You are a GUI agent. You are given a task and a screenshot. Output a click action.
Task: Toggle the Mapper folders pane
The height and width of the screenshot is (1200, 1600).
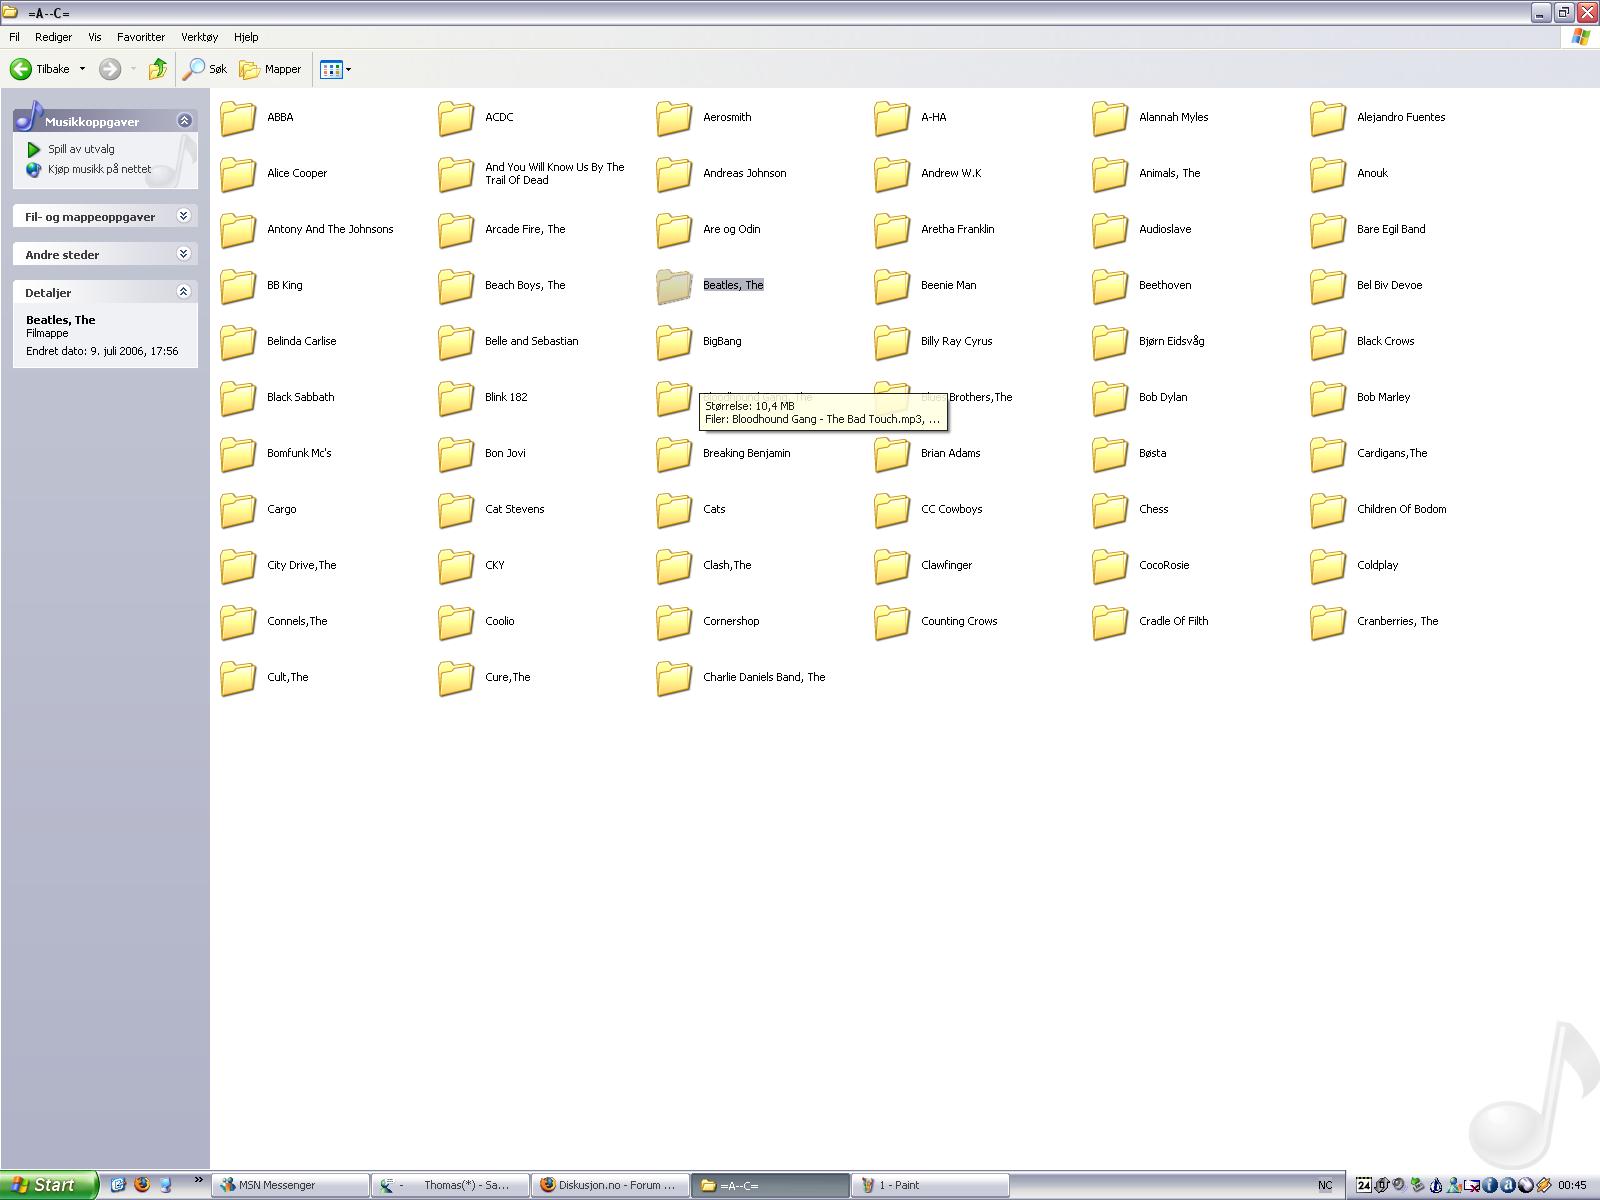[x=270, y=69]
